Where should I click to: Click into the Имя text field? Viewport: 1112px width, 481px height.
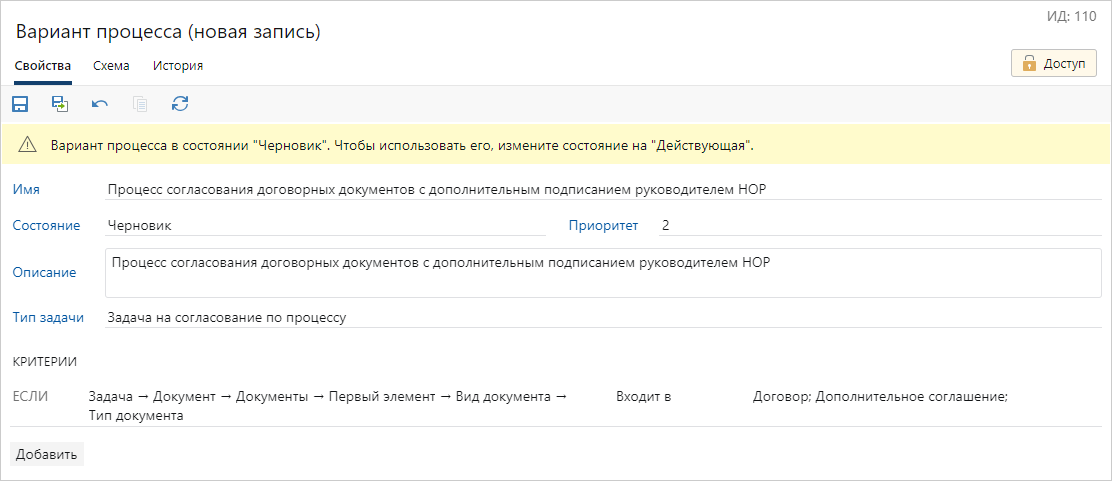point(600,190)
